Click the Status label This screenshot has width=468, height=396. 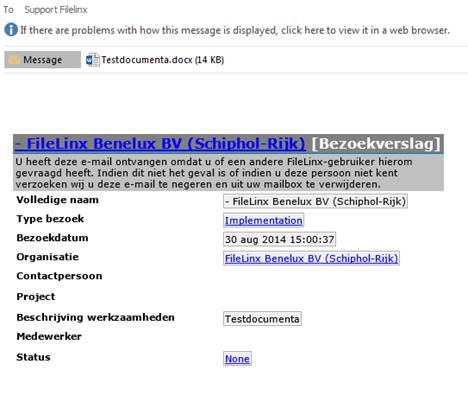pos(33,357)
